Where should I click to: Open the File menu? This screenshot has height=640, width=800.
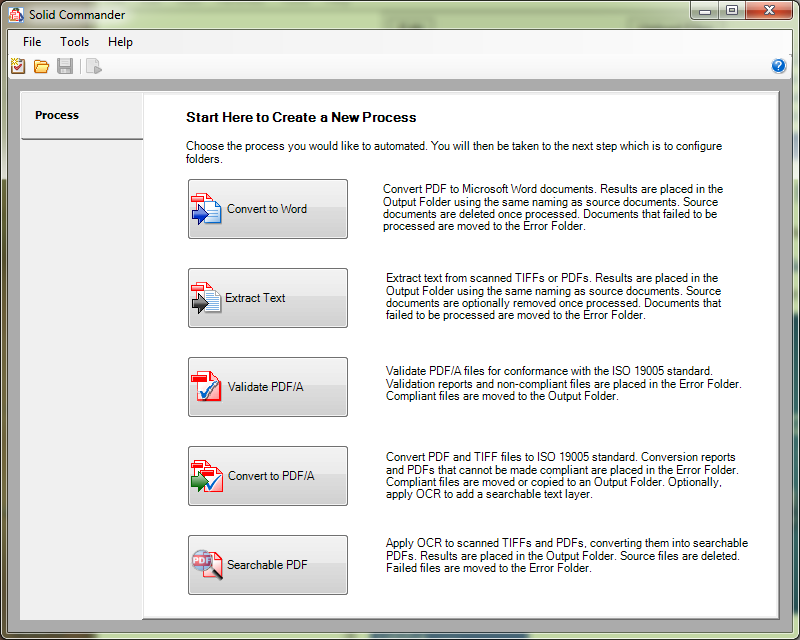32,42
